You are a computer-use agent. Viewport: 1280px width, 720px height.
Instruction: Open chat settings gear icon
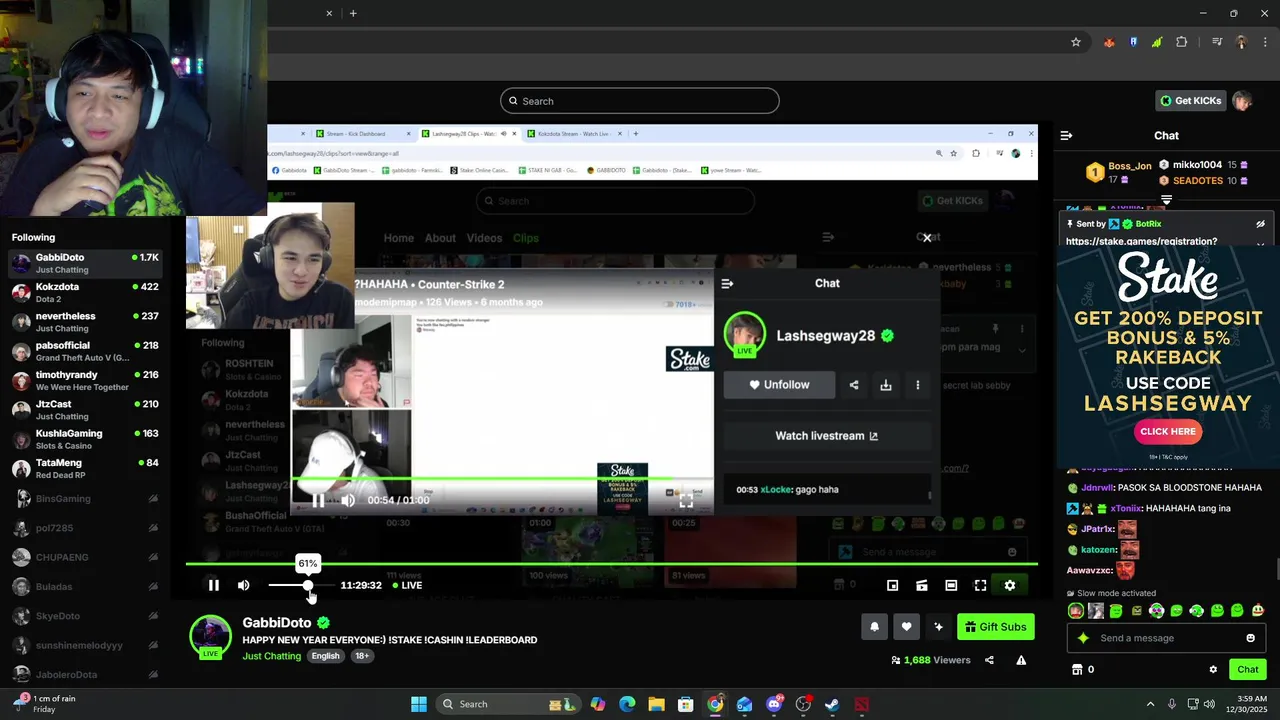[1213, 669]
